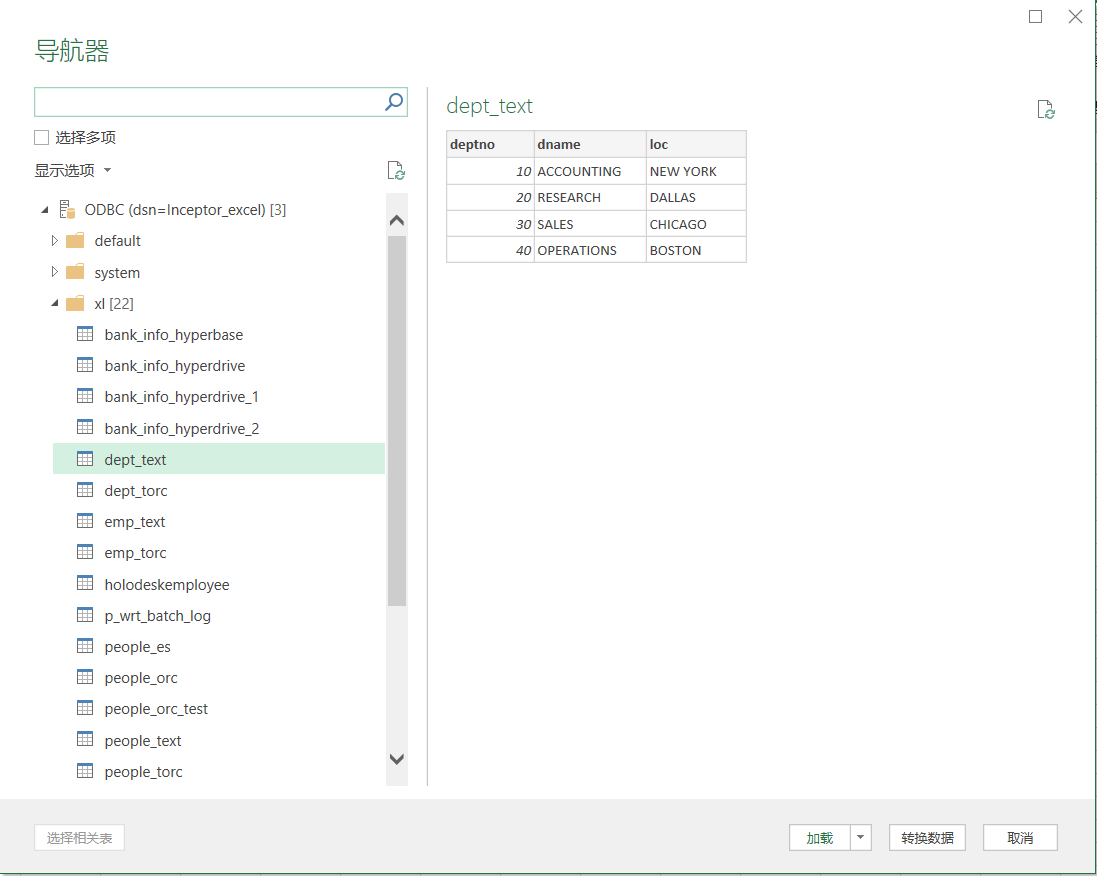Select the holodeskemployee table

166,585
